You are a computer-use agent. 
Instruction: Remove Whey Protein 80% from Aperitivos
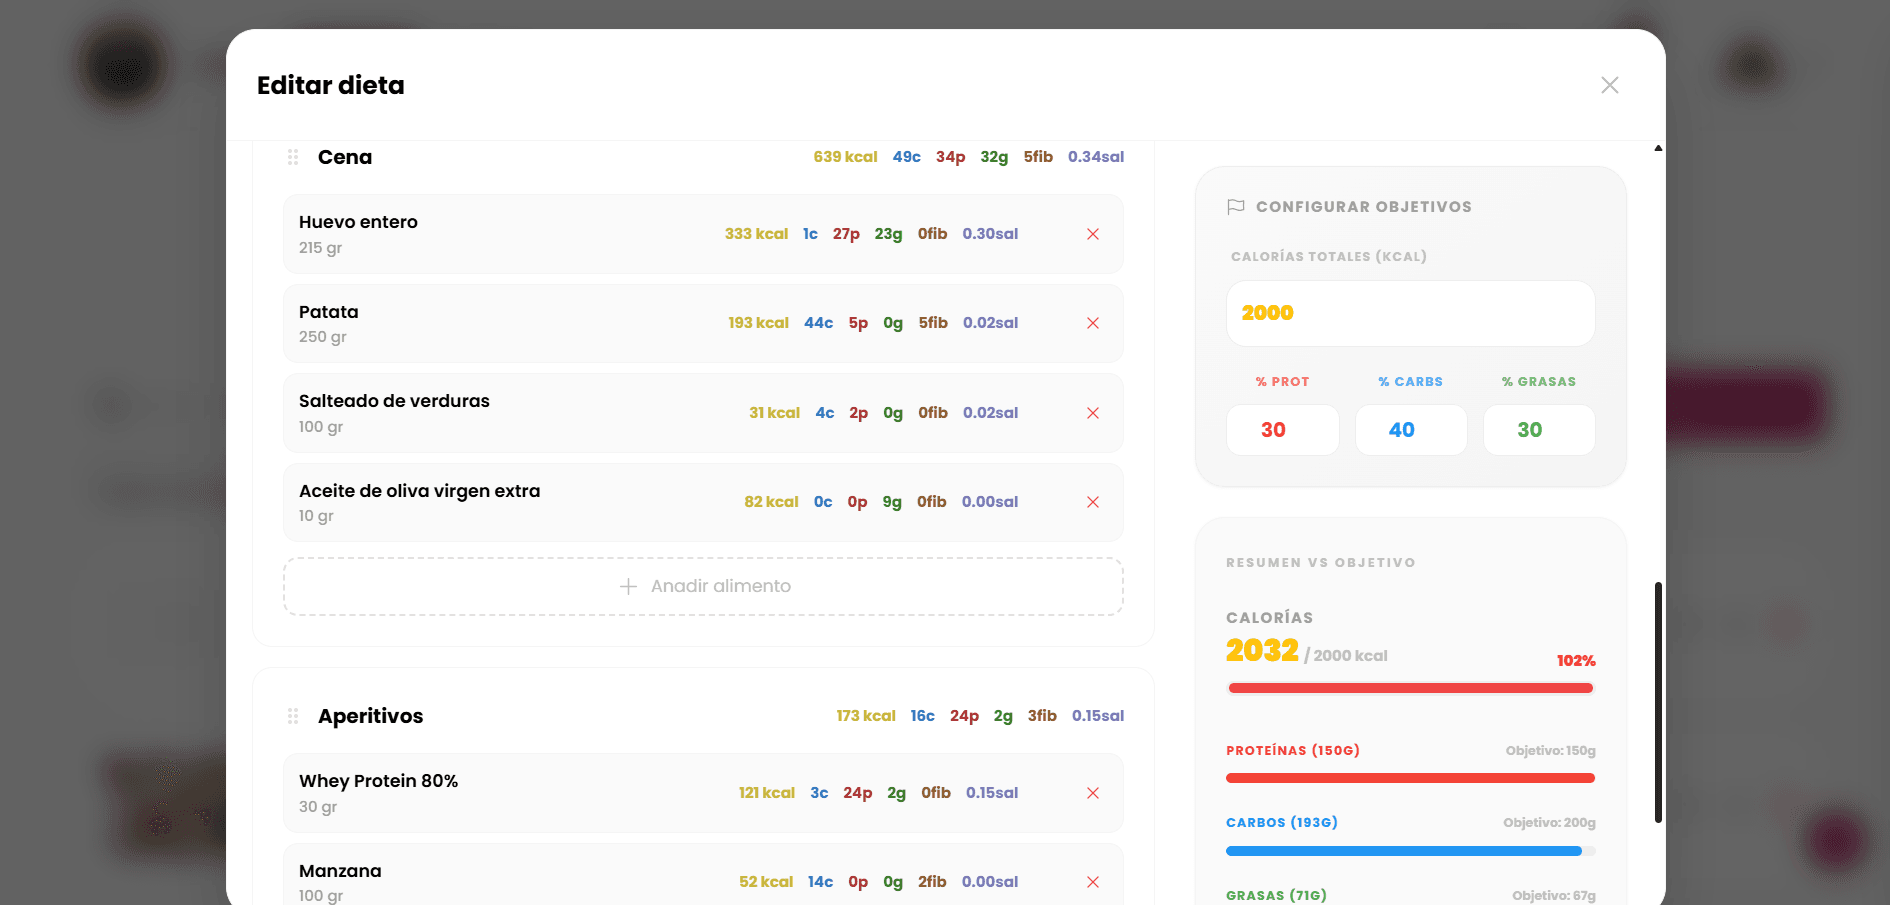tap(1092, 793)
